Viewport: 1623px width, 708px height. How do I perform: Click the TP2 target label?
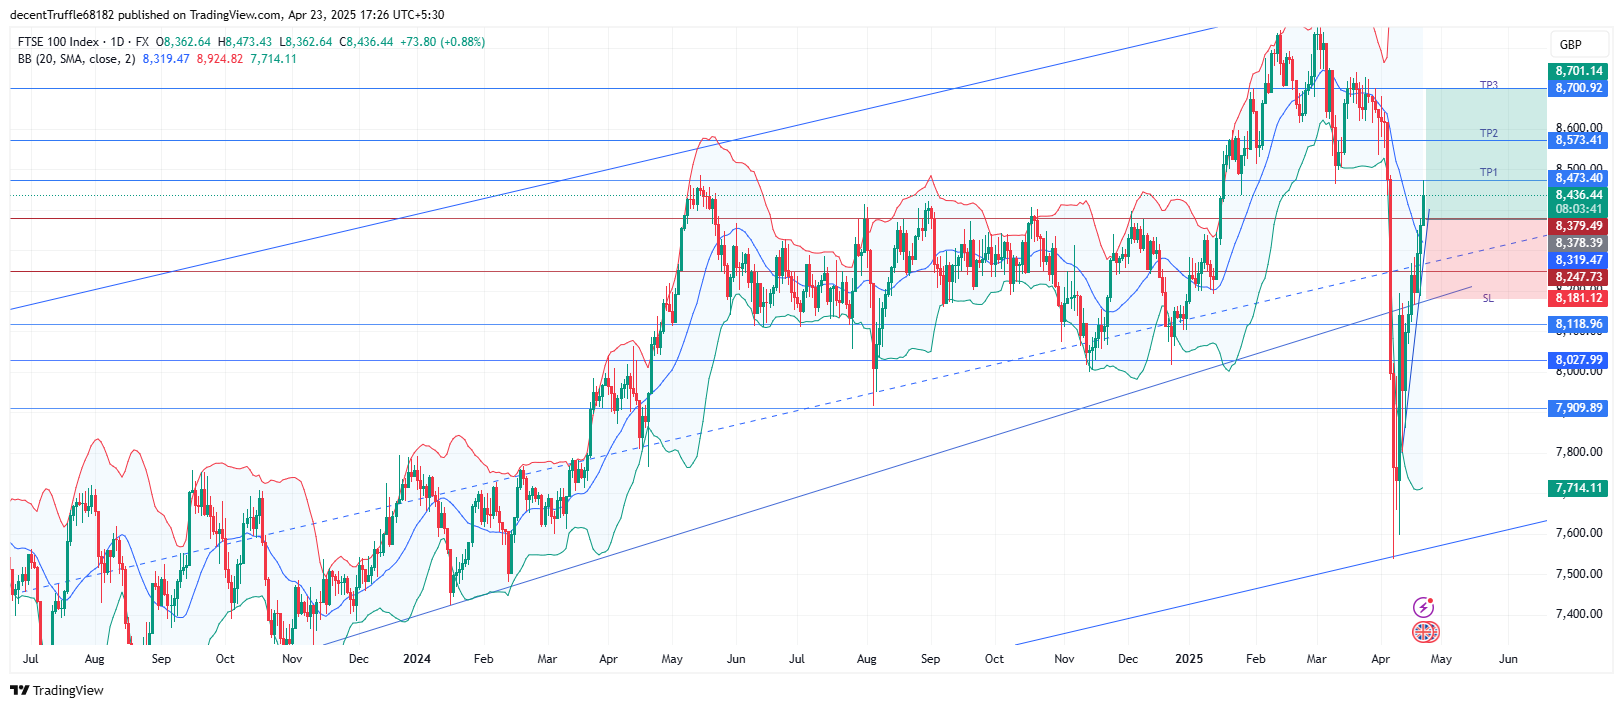pos(1488,133)
